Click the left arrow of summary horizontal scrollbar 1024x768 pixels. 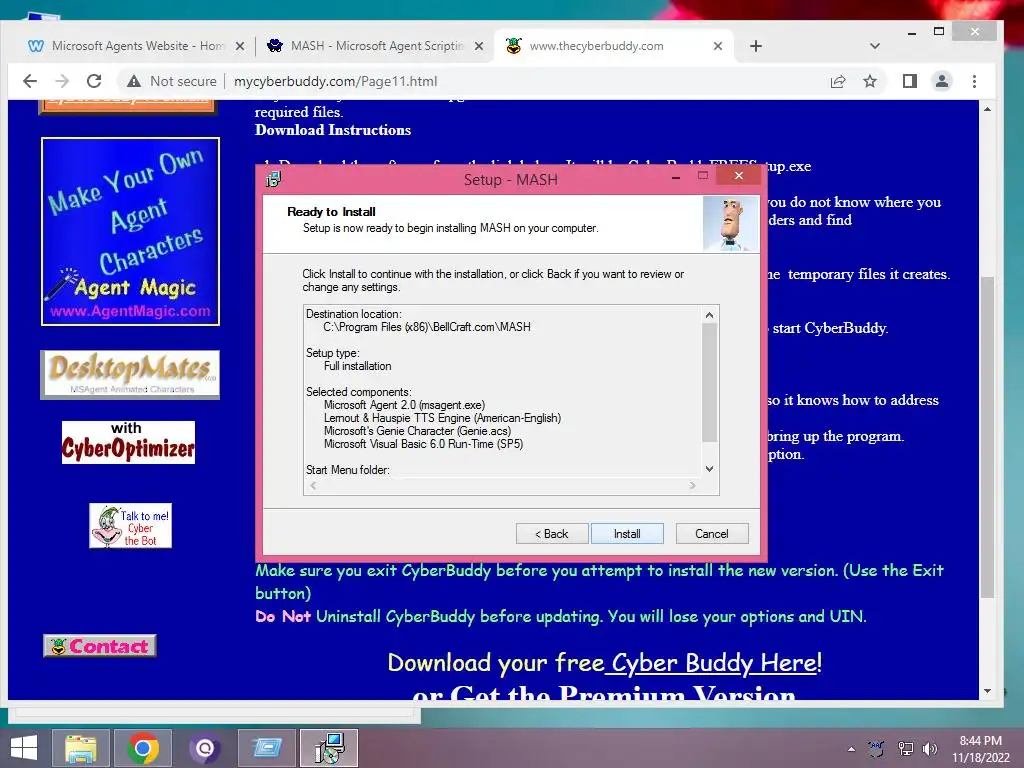tap(313, 485)
